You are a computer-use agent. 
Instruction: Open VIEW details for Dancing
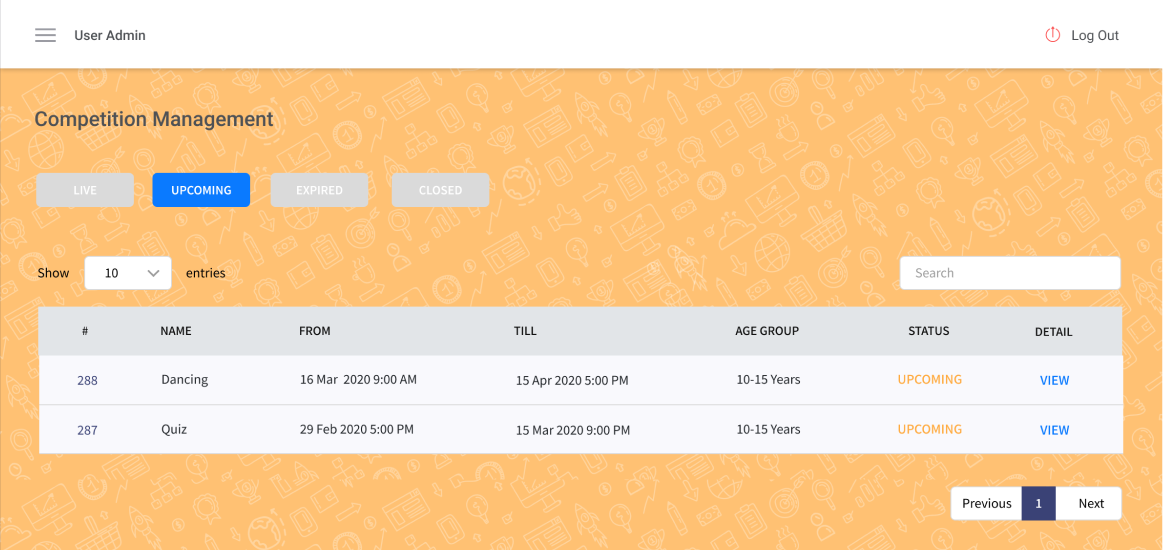pos(1054,380)
